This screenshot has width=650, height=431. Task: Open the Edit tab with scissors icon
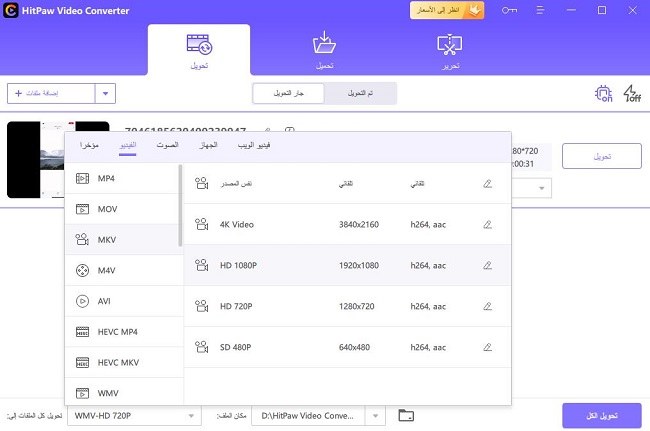450,50
